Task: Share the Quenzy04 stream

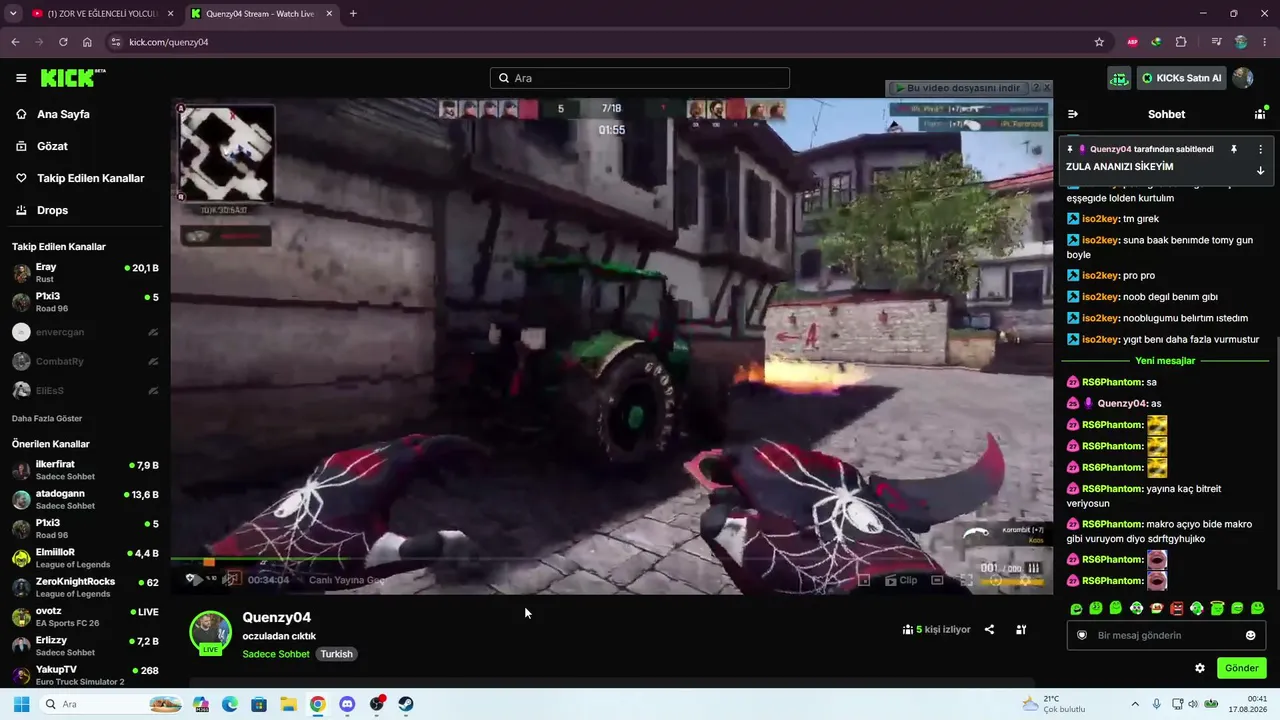Action: click(989, 630)
